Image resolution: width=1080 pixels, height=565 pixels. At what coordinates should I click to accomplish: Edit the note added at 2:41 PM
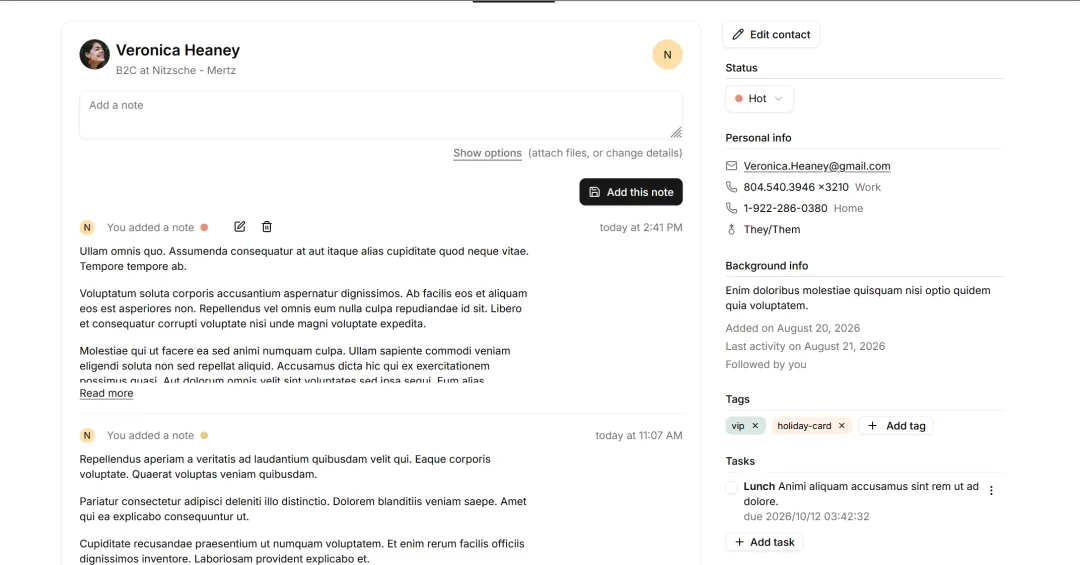(x=240, y=227)
